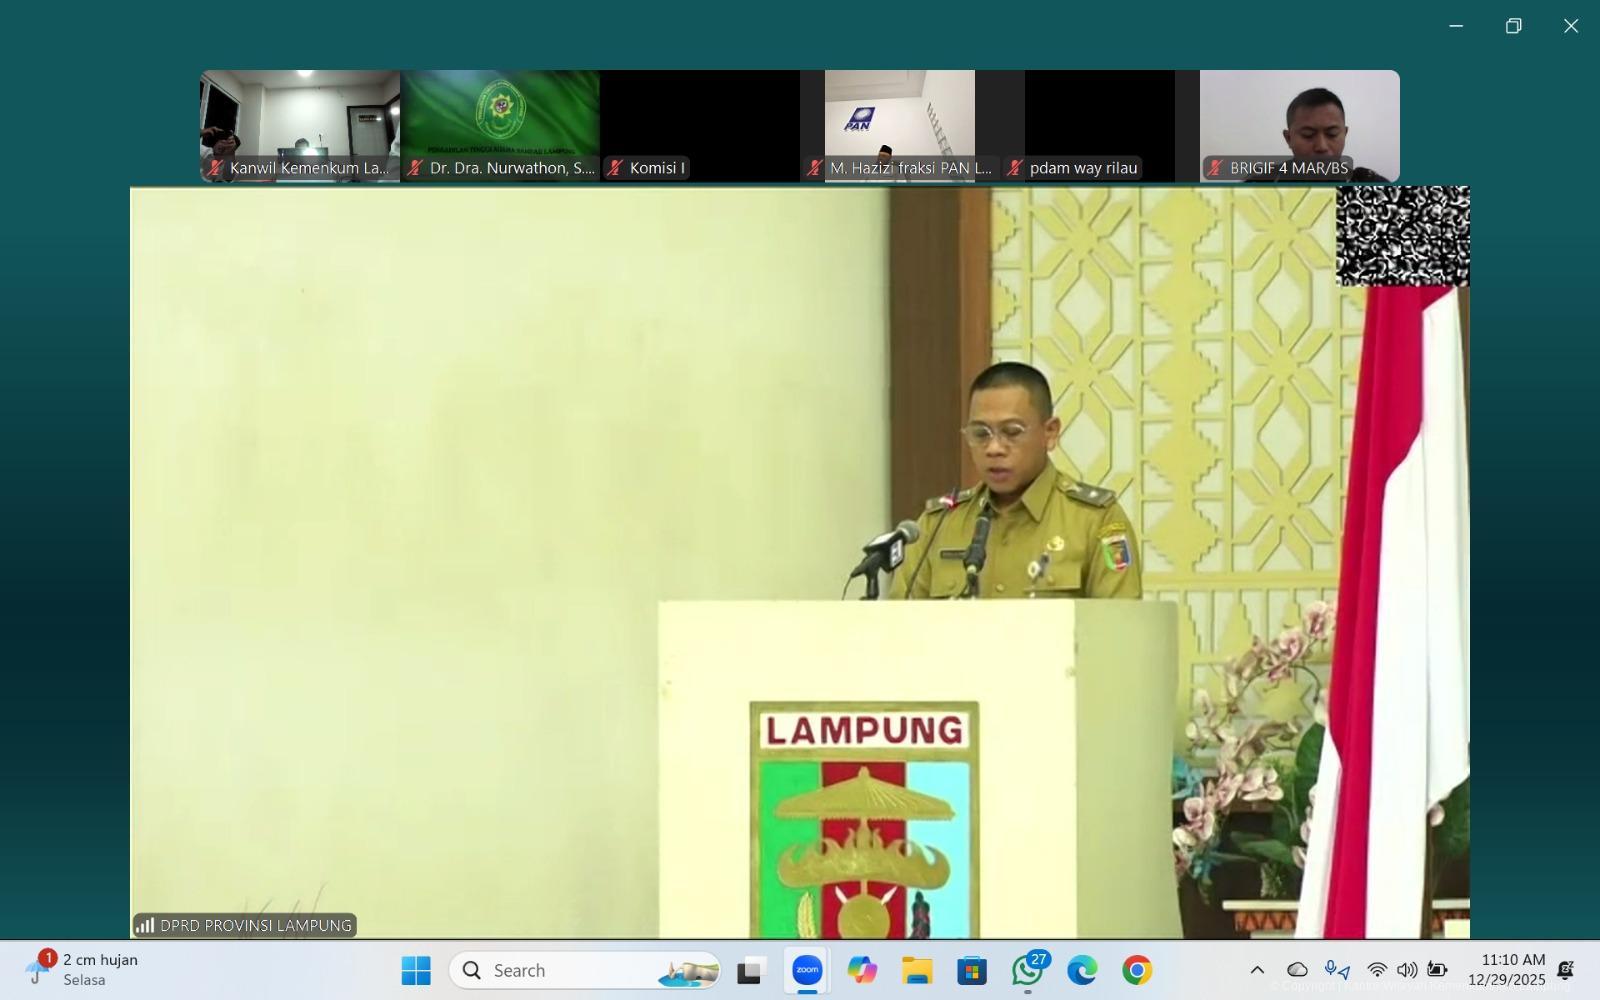The width and height of the screenshot is (1600, 1000).
Task: Launch Microsoft Edge from the taskbar
Action: (1081, 970)
